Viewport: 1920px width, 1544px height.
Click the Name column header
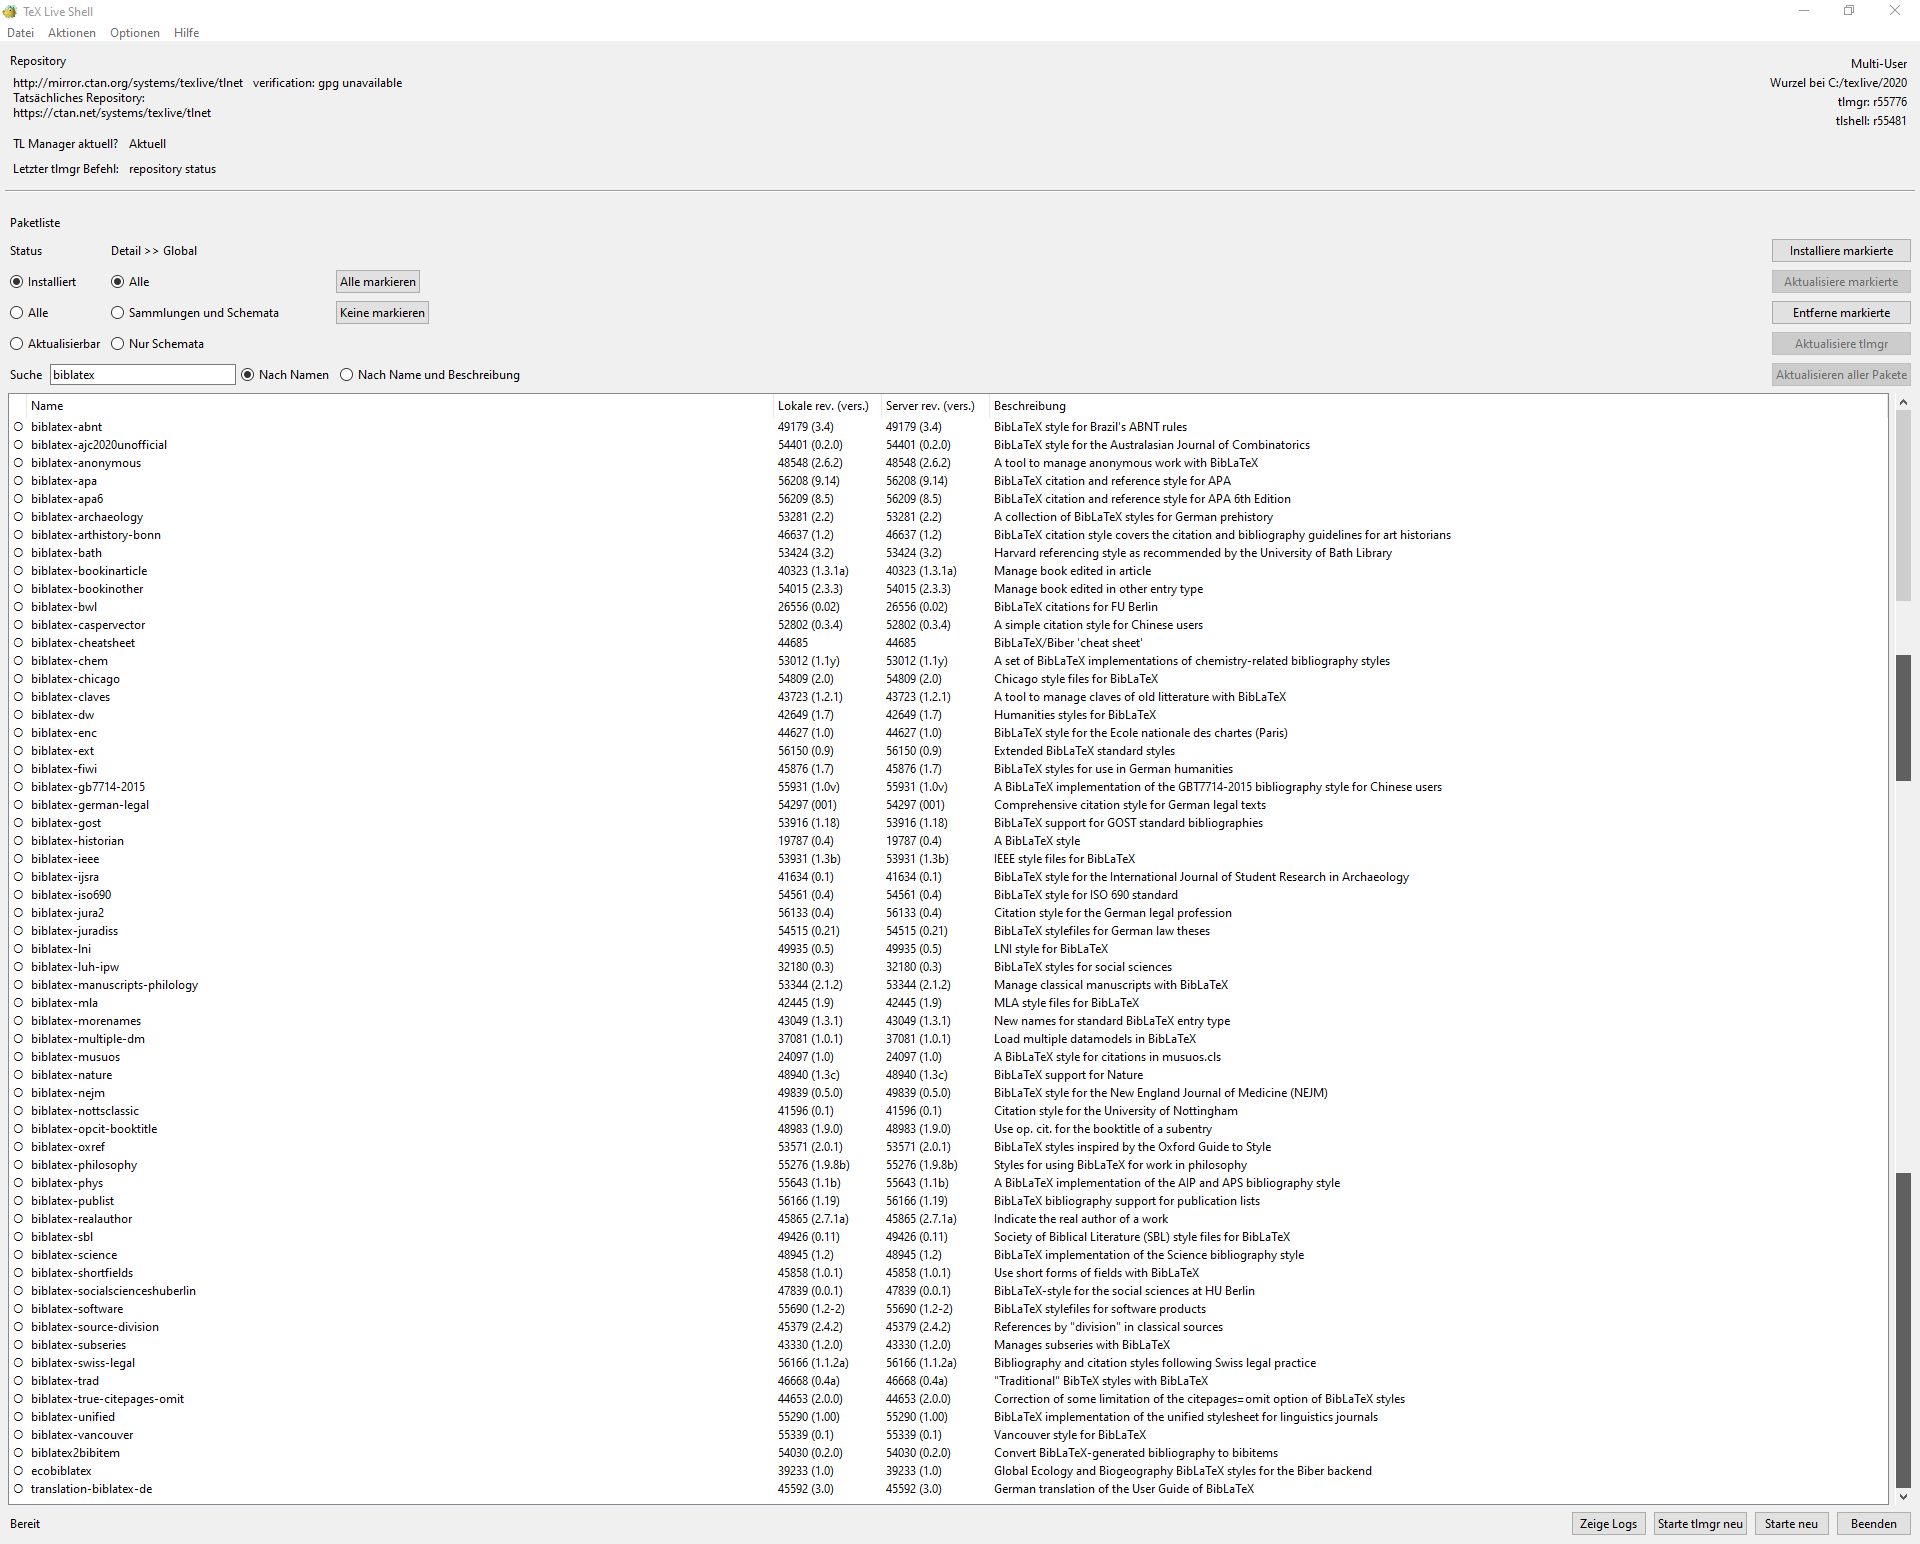(x=47, y=406)
